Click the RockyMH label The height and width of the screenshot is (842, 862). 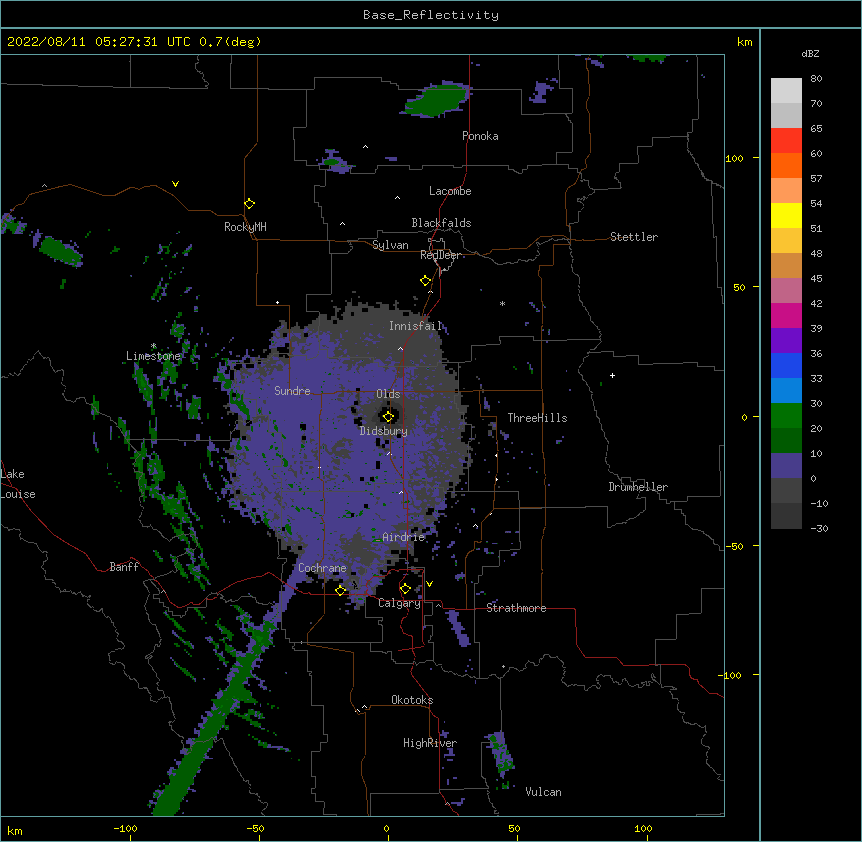(245, 226)
